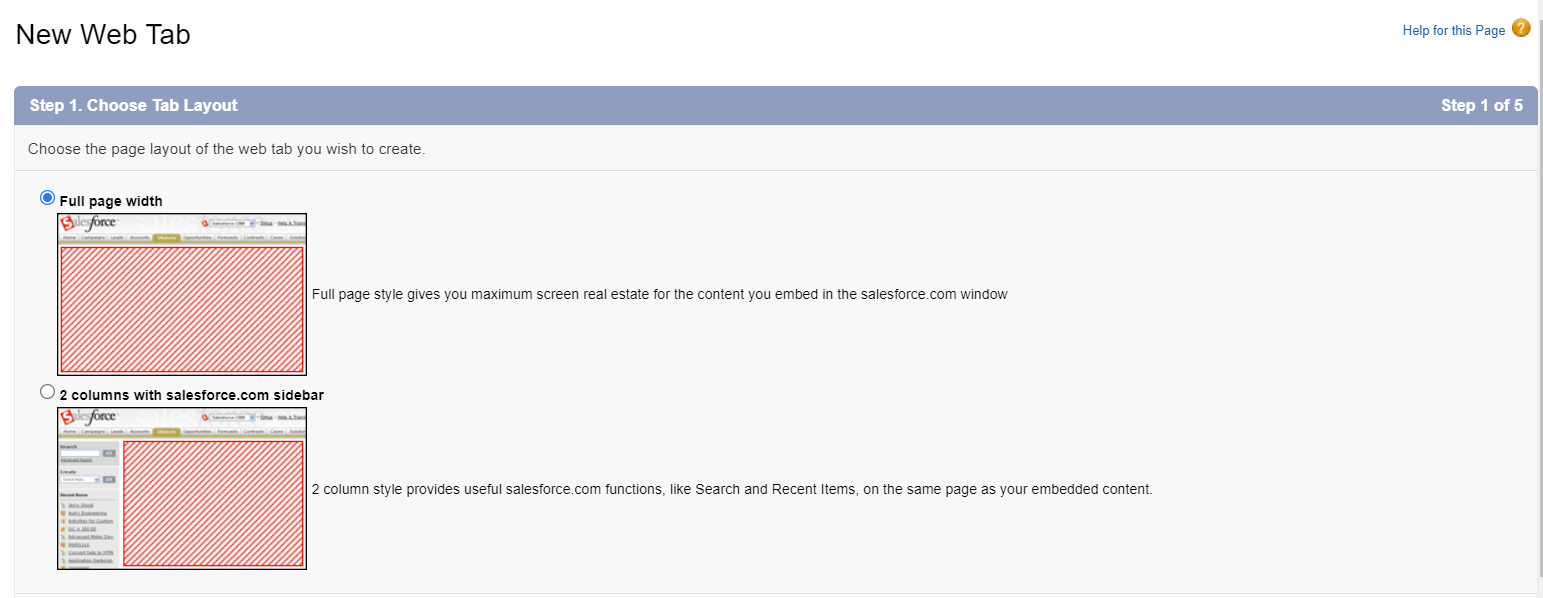1543x598 pixels.
Task: Click the Full page width layout thumbnail
Action: click(182, 294)
